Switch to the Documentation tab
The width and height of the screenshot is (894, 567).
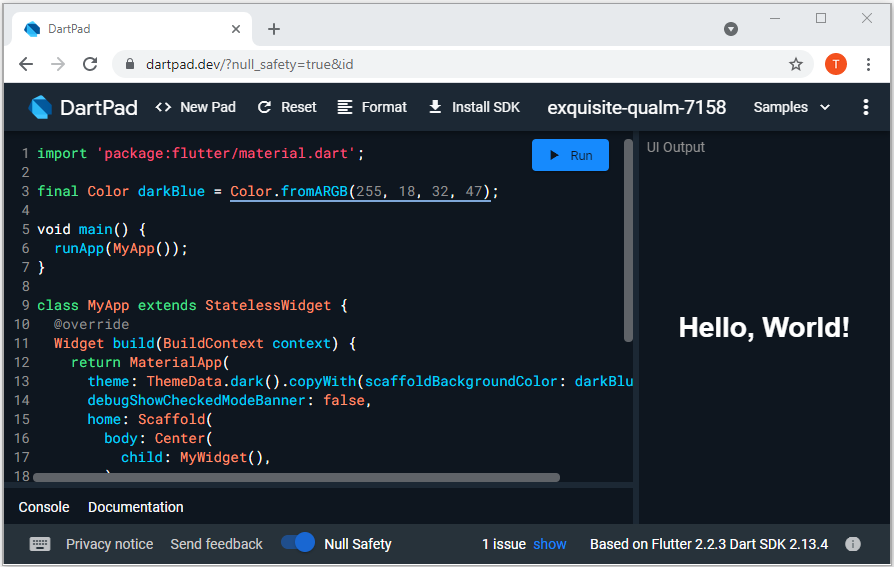(136, 507)
